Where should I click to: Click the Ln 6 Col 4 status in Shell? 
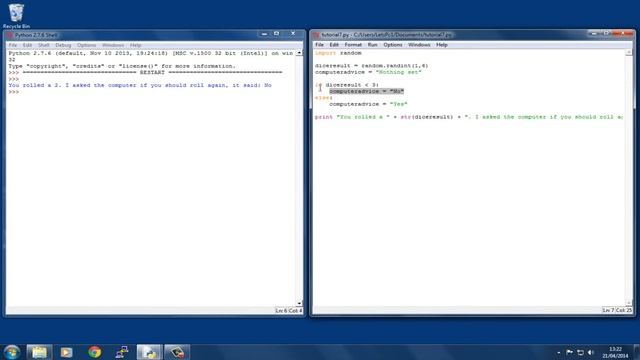coord(289,311)
